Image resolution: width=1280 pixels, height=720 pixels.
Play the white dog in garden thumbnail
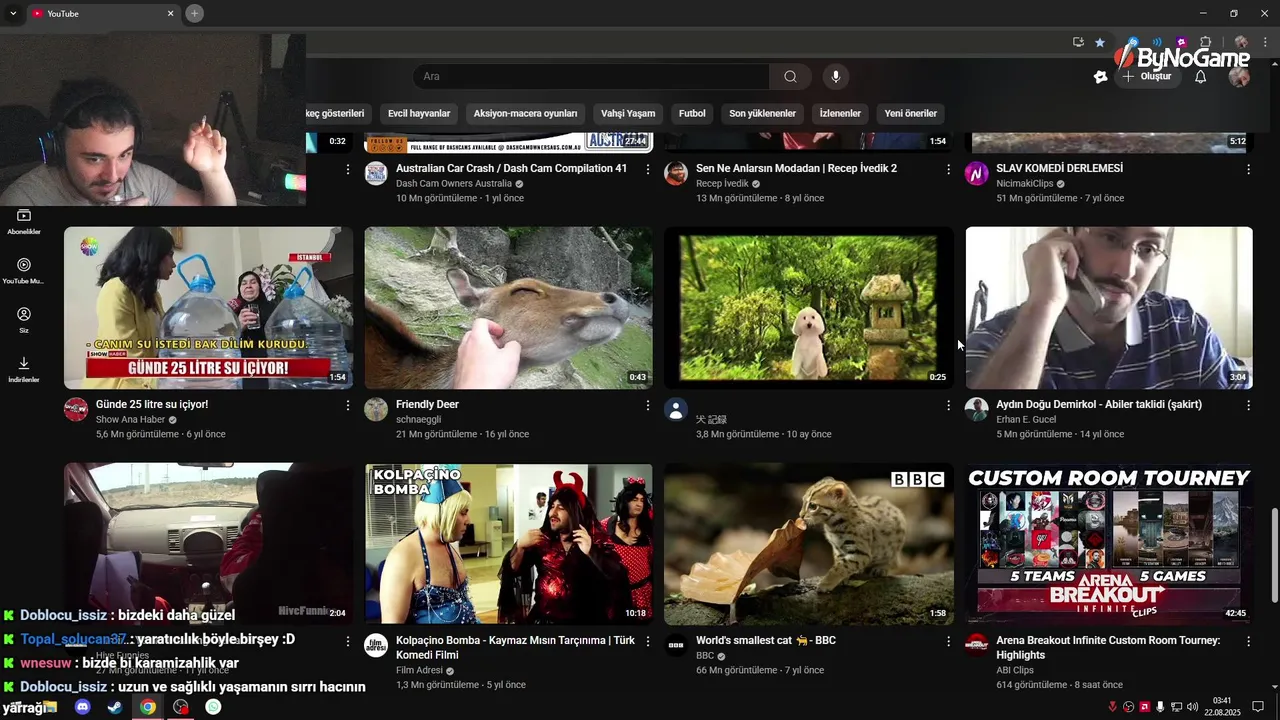click(x=809, y=308)
